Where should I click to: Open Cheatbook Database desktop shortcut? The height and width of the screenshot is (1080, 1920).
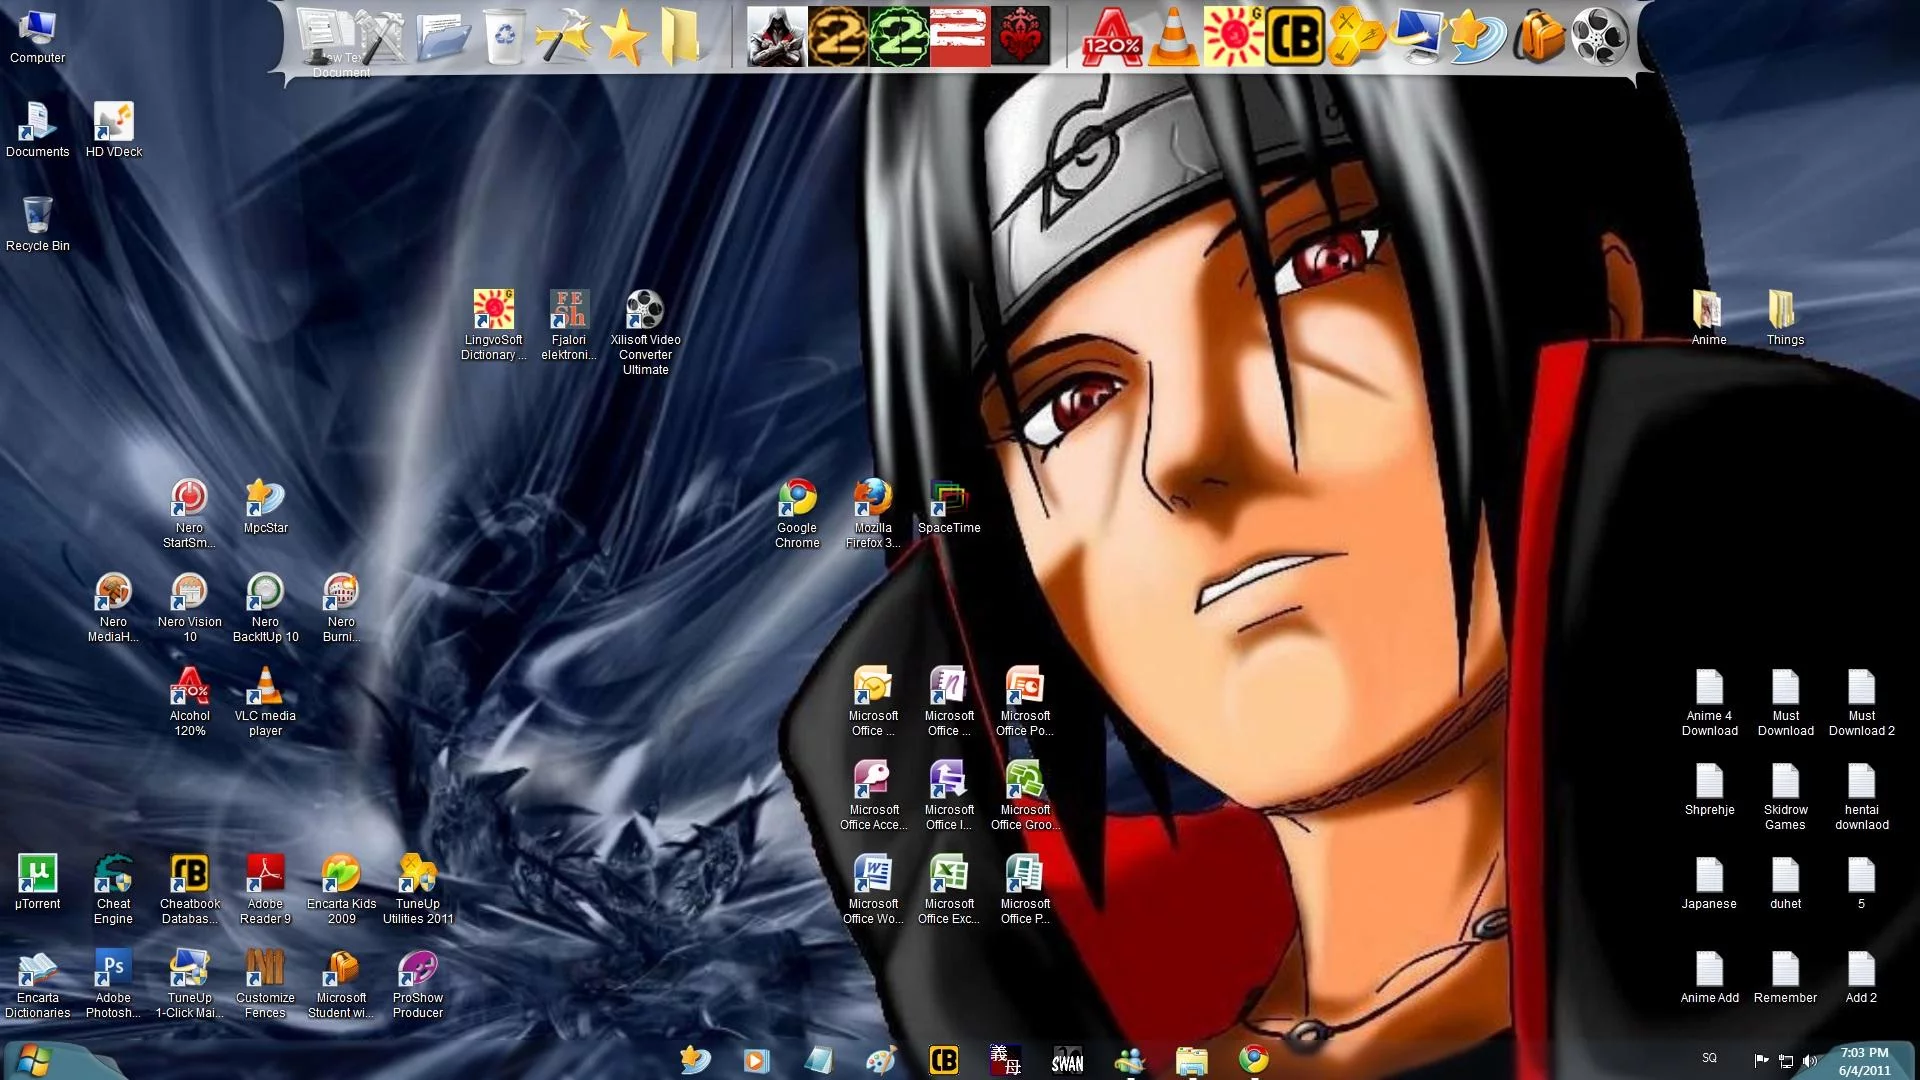(x=189, y=889)
